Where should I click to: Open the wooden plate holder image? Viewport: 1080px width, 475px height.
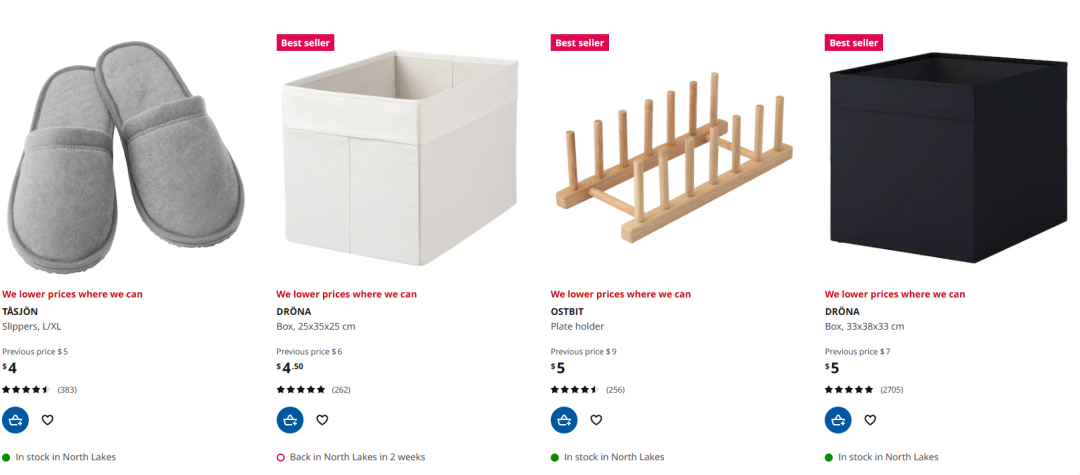674,157
